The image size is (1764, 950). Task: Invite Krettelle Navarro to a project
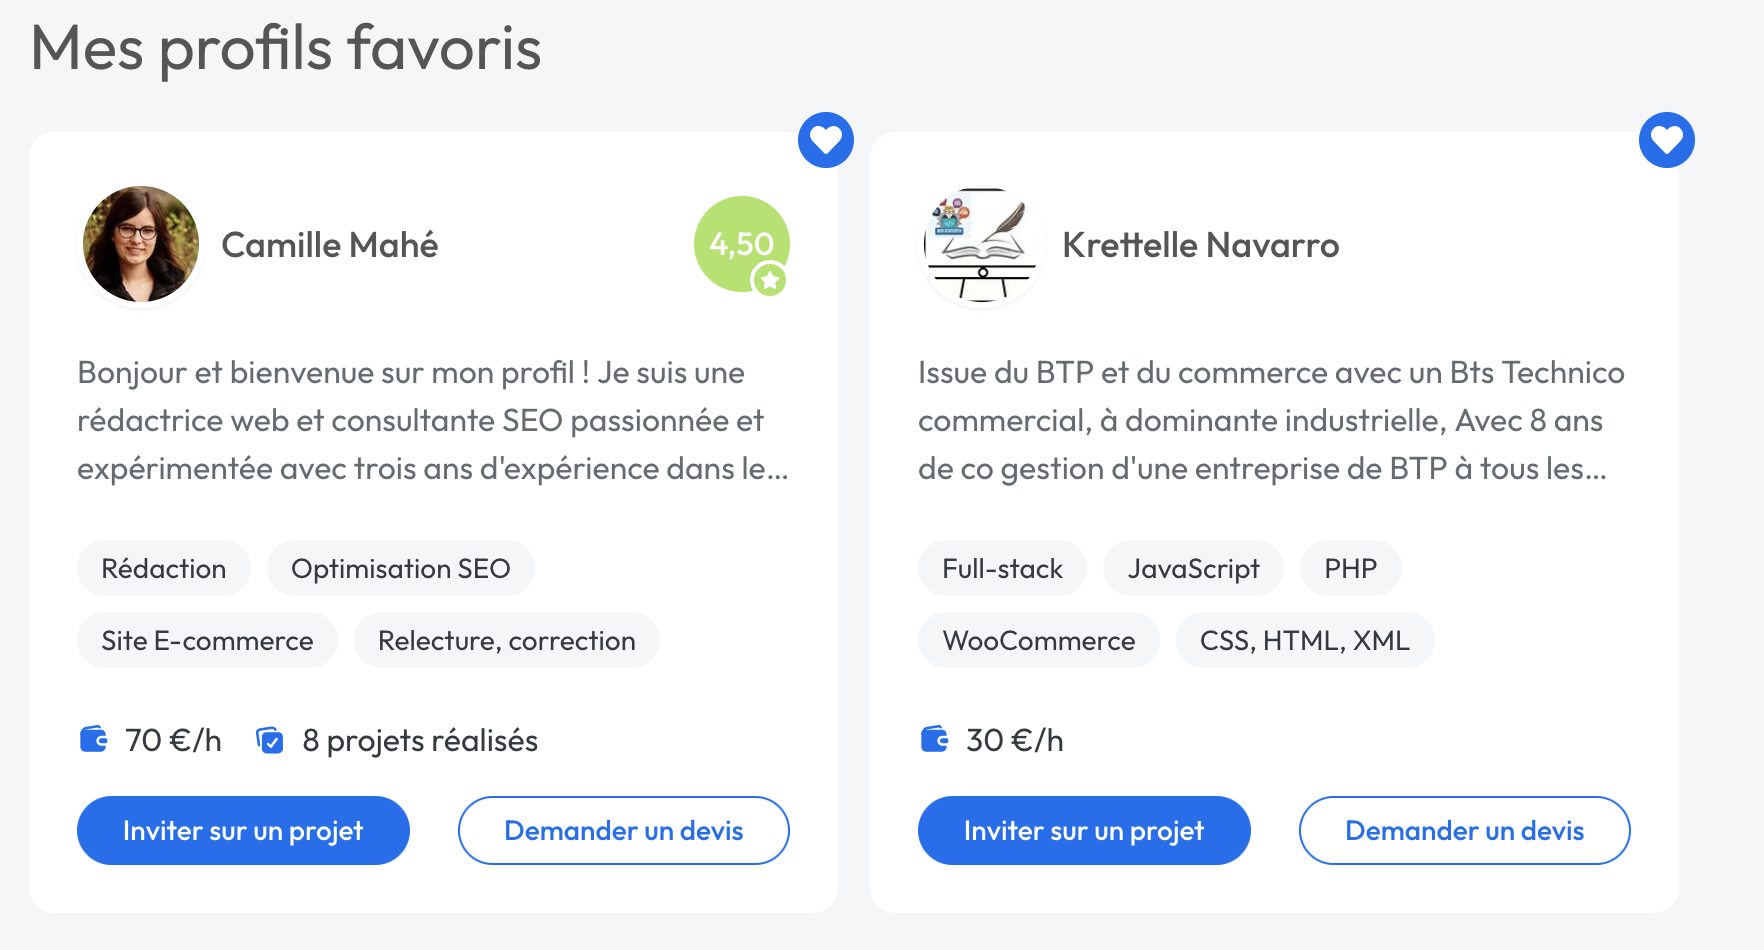[1084, 830]
